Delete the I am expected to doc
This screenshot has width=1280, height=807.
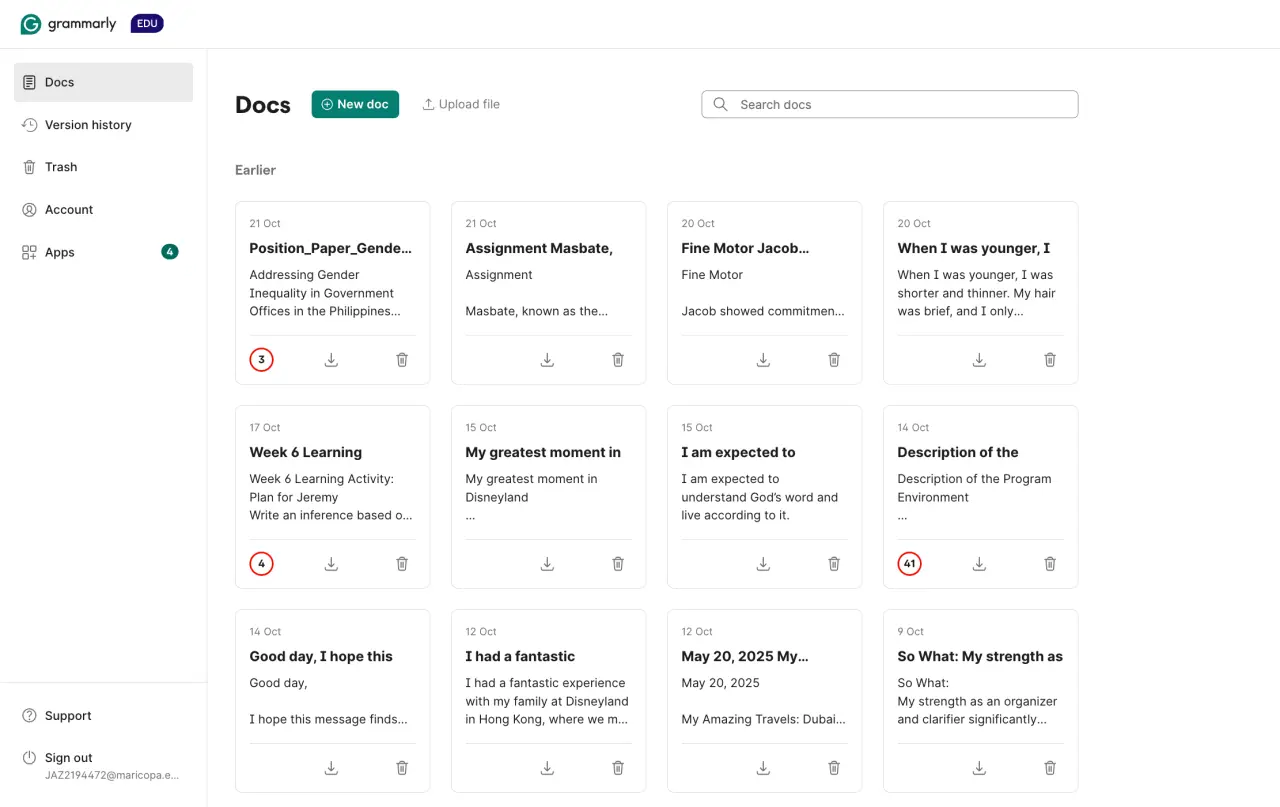point(834,564)
